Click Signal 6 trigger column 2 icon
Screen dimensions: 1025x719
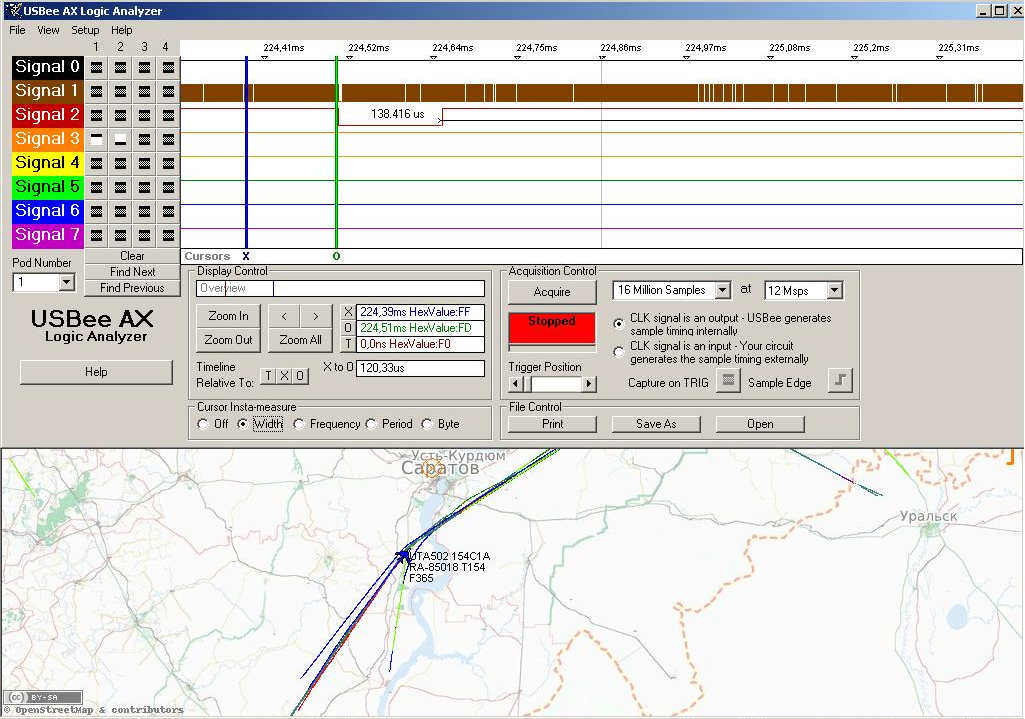pyautogui.click(x=120, y=211)
